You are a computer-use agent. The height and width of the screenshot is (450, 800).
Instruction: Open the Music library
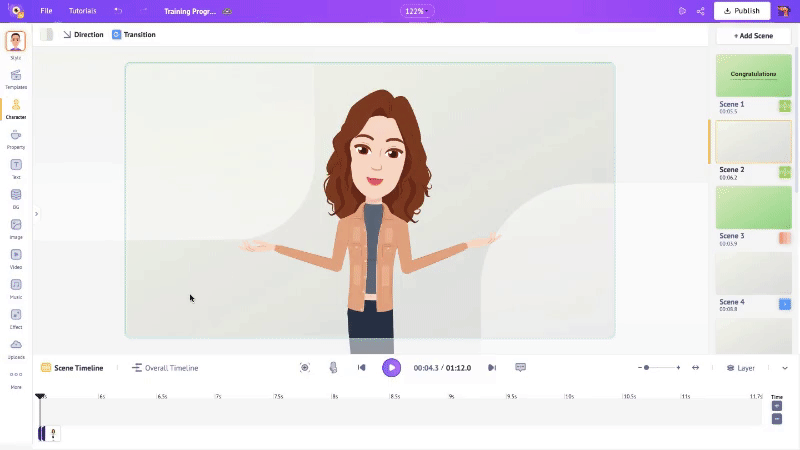[16, 289]
